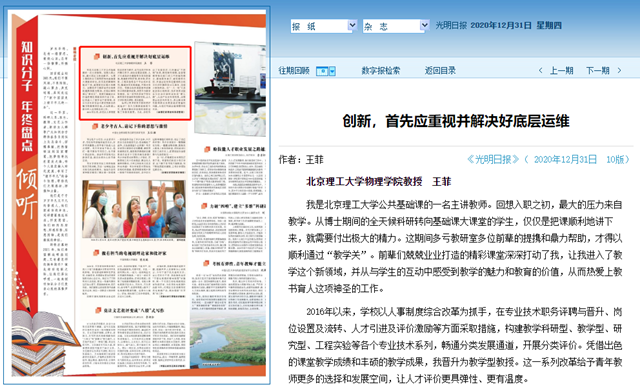Click the orange icon before 给技能人才 headline
This screenshot has height=389, width=640.
tap(207, 149)
